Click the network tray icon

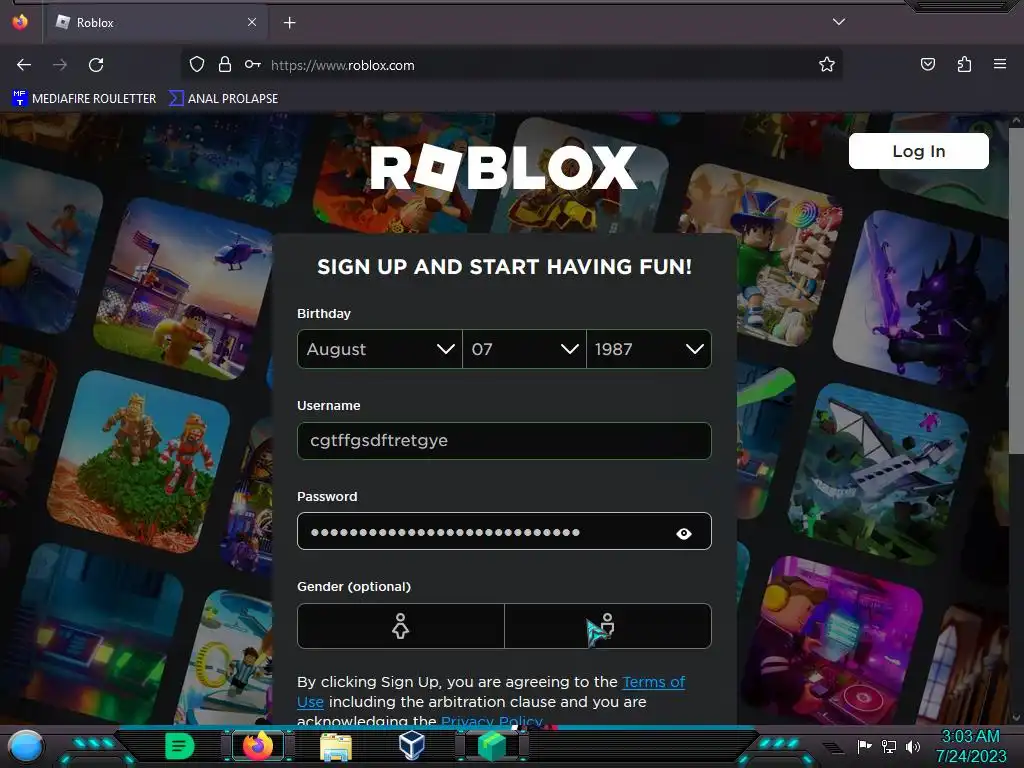click(889, 746)
